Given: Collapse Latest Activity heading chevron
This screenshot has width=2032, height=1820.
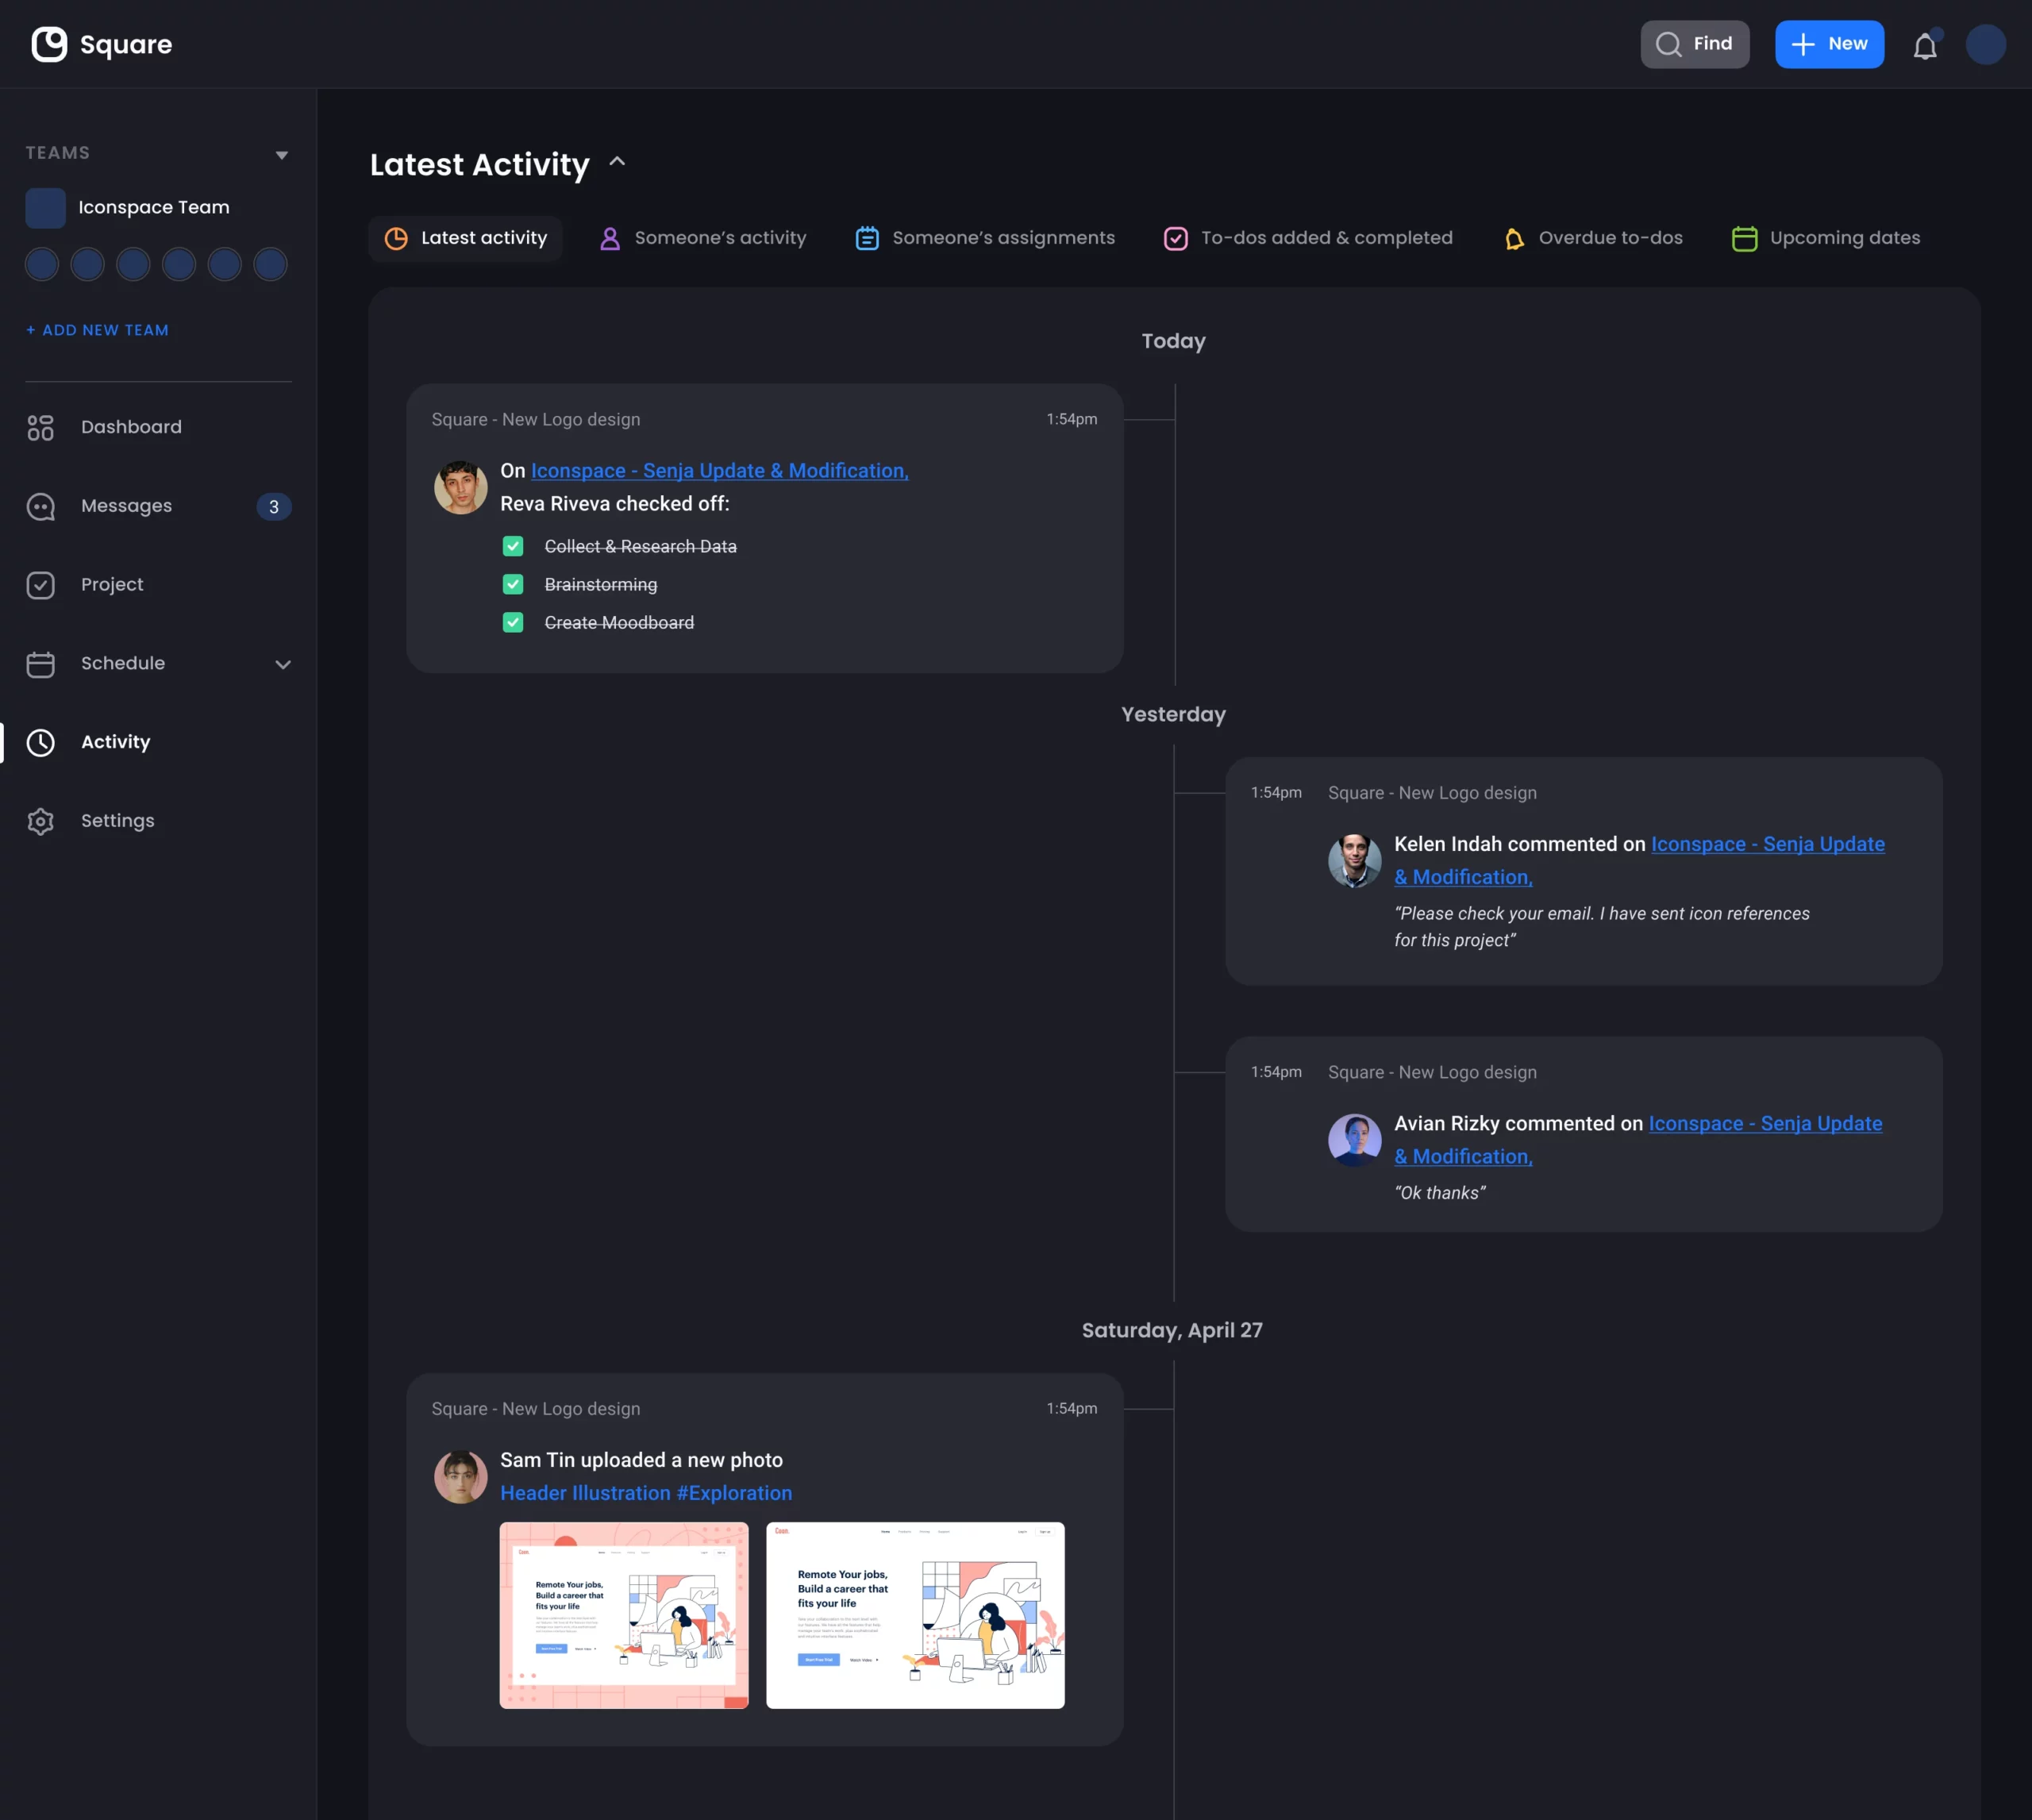Looking at the screenshot, I should pos(617,162).
